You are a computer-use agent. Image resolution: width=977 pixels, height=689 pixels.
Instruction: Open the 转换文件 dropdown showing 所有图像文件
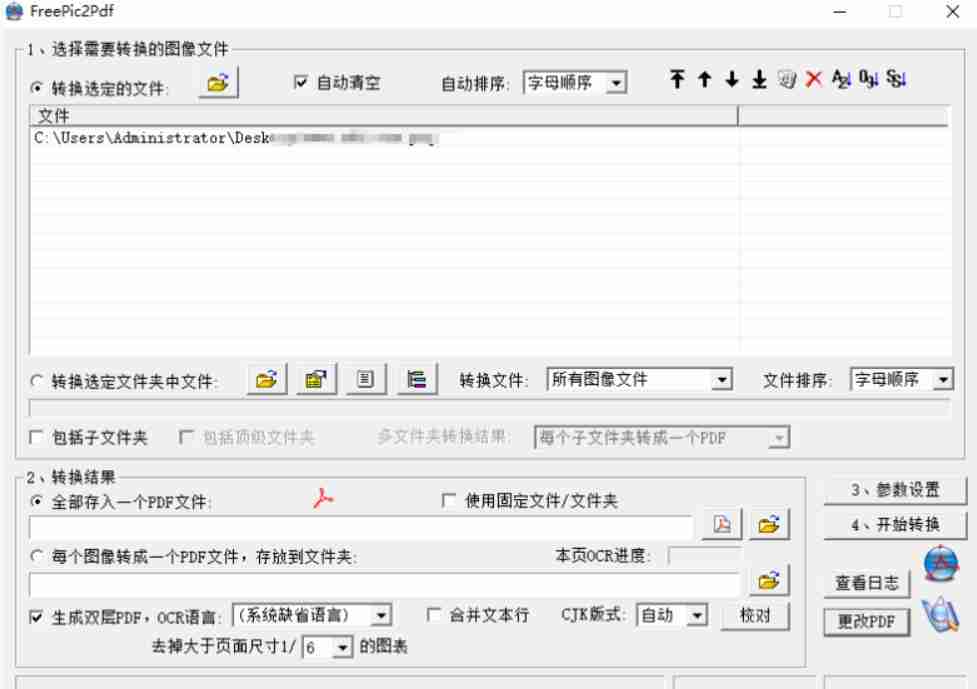click(x=639, y=379)
